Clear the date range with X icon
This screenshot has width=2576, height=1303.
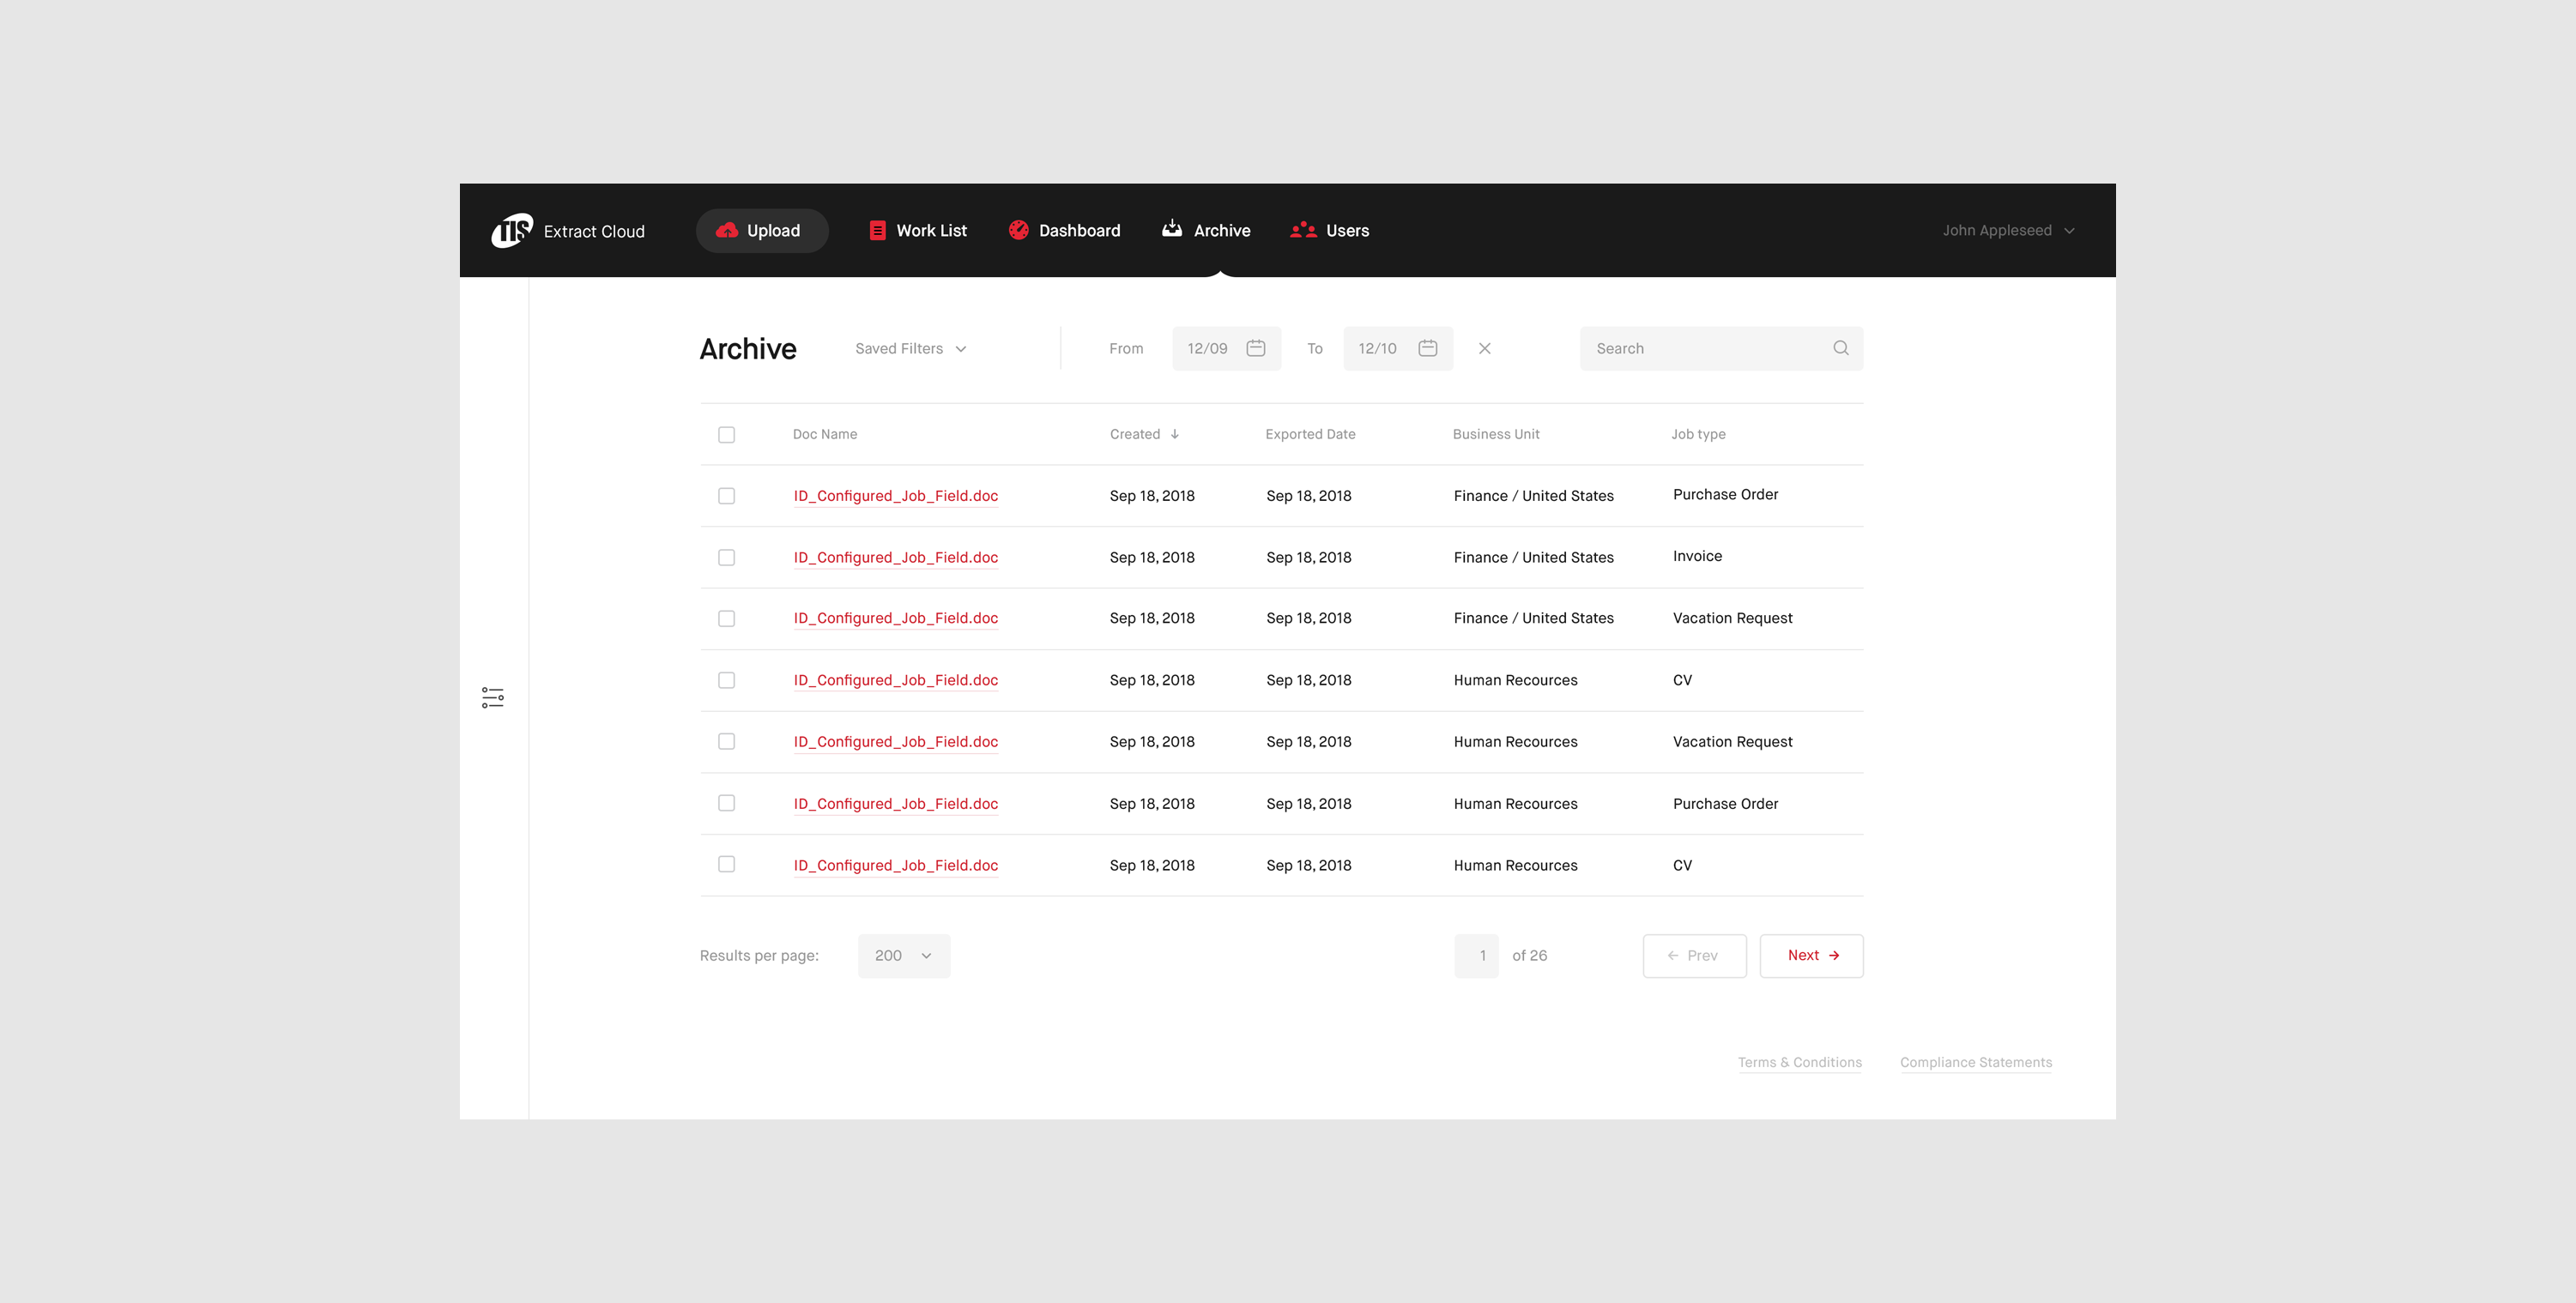(1484, 348)
